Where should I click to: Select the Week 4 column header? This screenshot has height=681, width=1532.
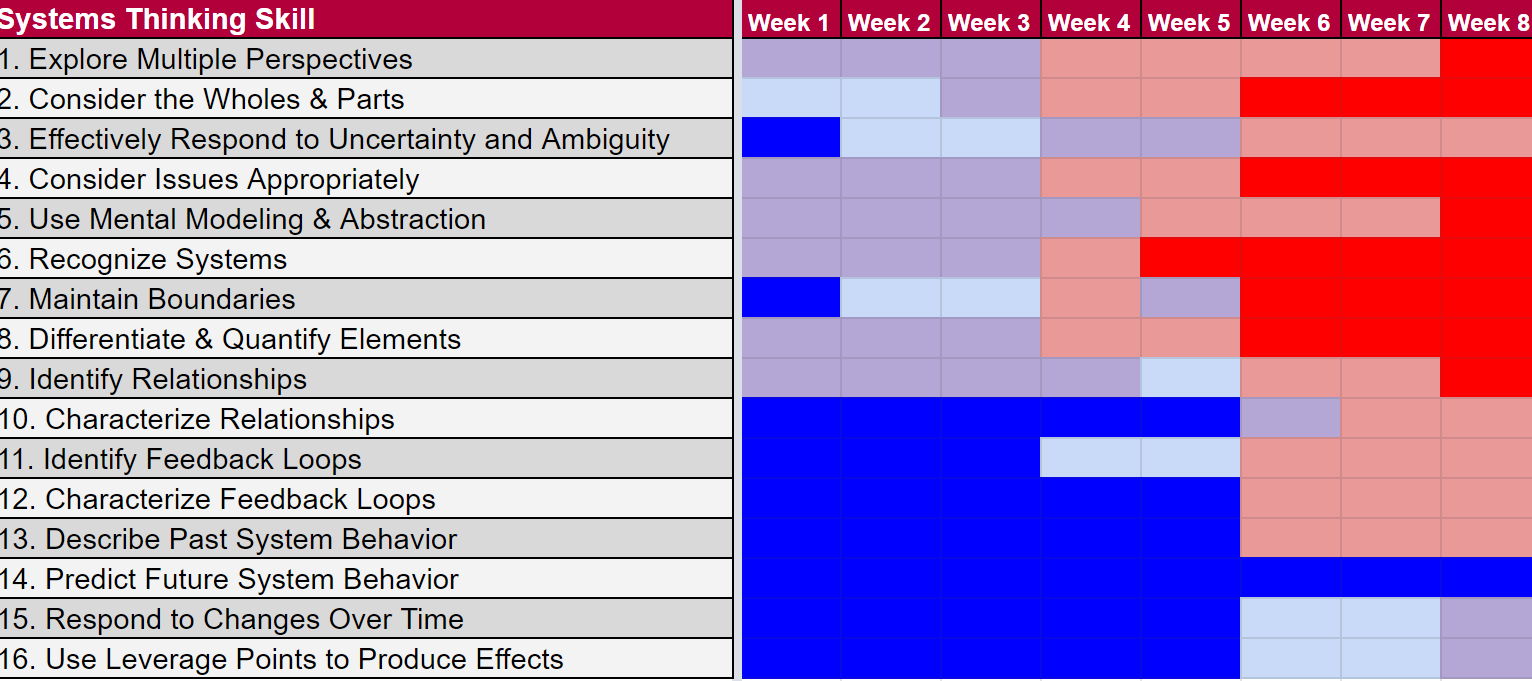(x=1090, y=22)
